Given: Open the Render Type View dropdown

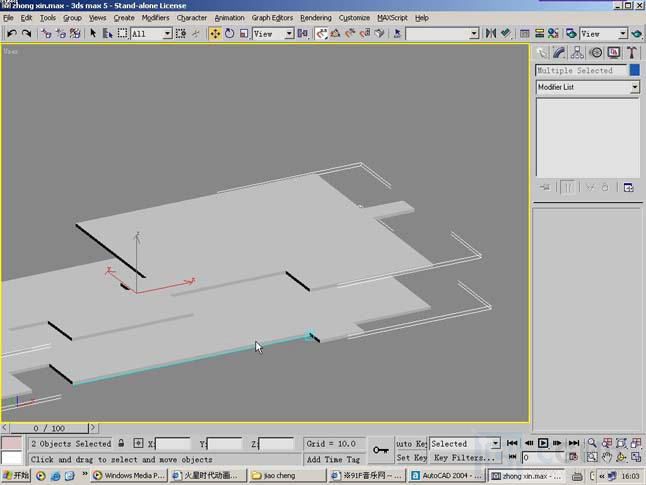Looking at the screenshot, I should [x=604, y=34].
